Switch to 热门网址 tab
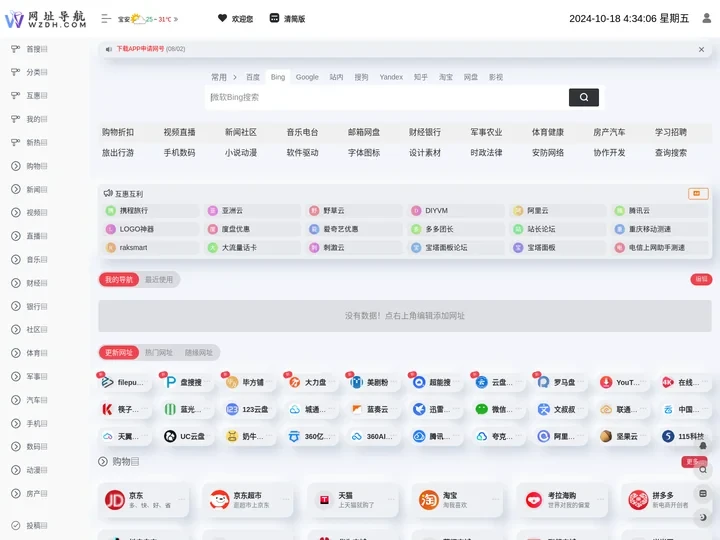 click(x=159, y=353)
